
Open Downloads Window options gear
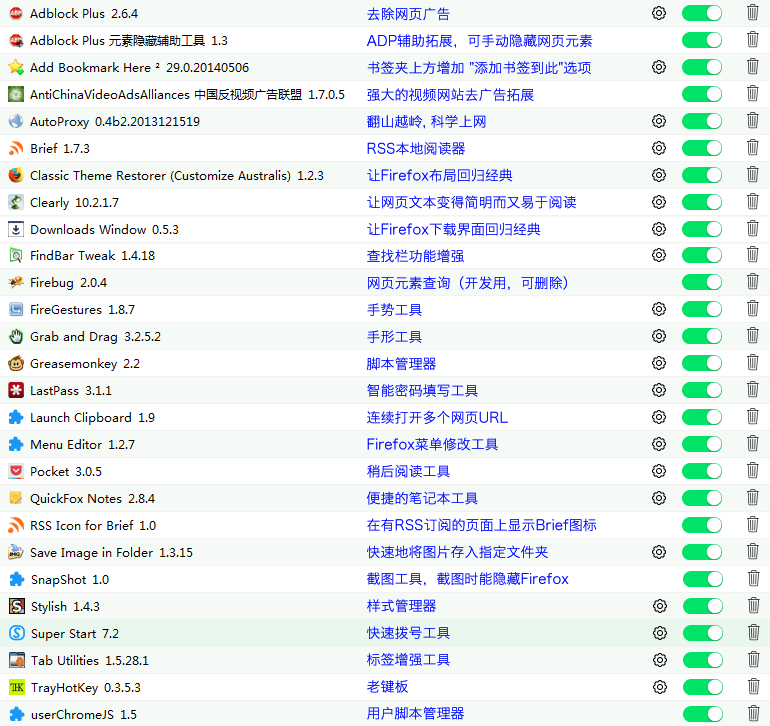point(659,229)
